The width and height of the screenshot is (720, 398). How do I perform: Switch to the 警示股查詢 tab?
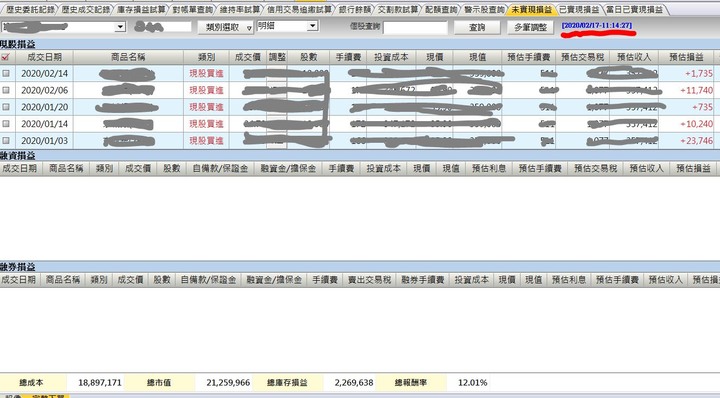(484, 9)
